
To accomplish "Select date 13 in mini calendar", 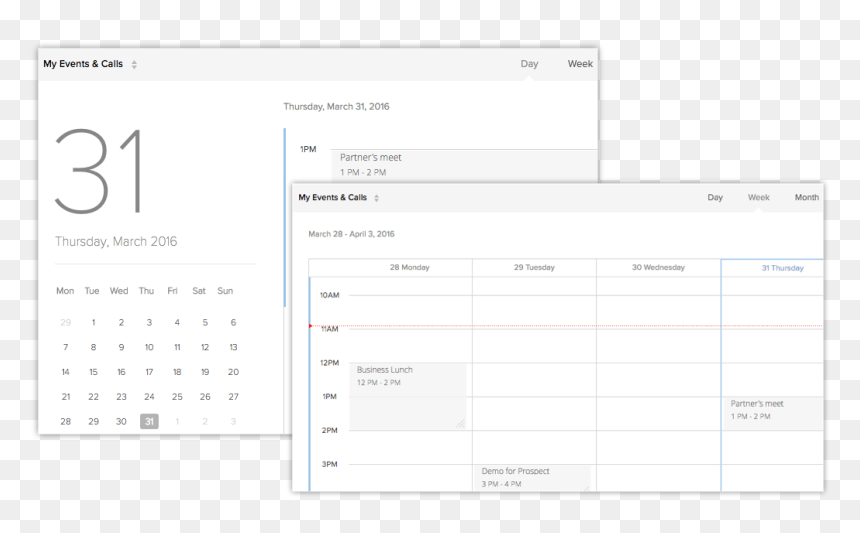I will pos(233,347).
